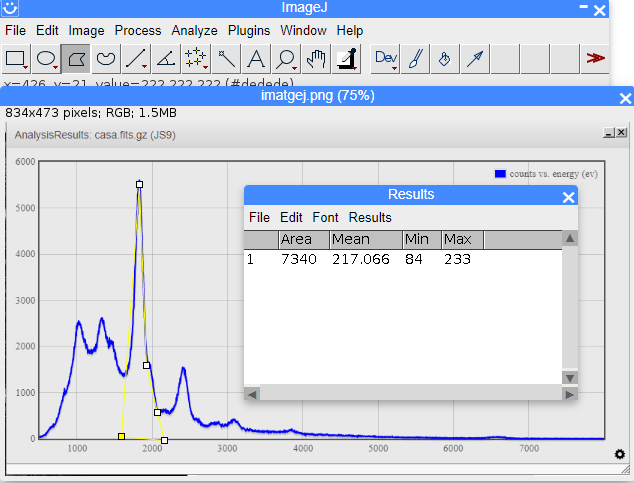Click the Mean column header
The image size is (634, 483).
point(351,240)
